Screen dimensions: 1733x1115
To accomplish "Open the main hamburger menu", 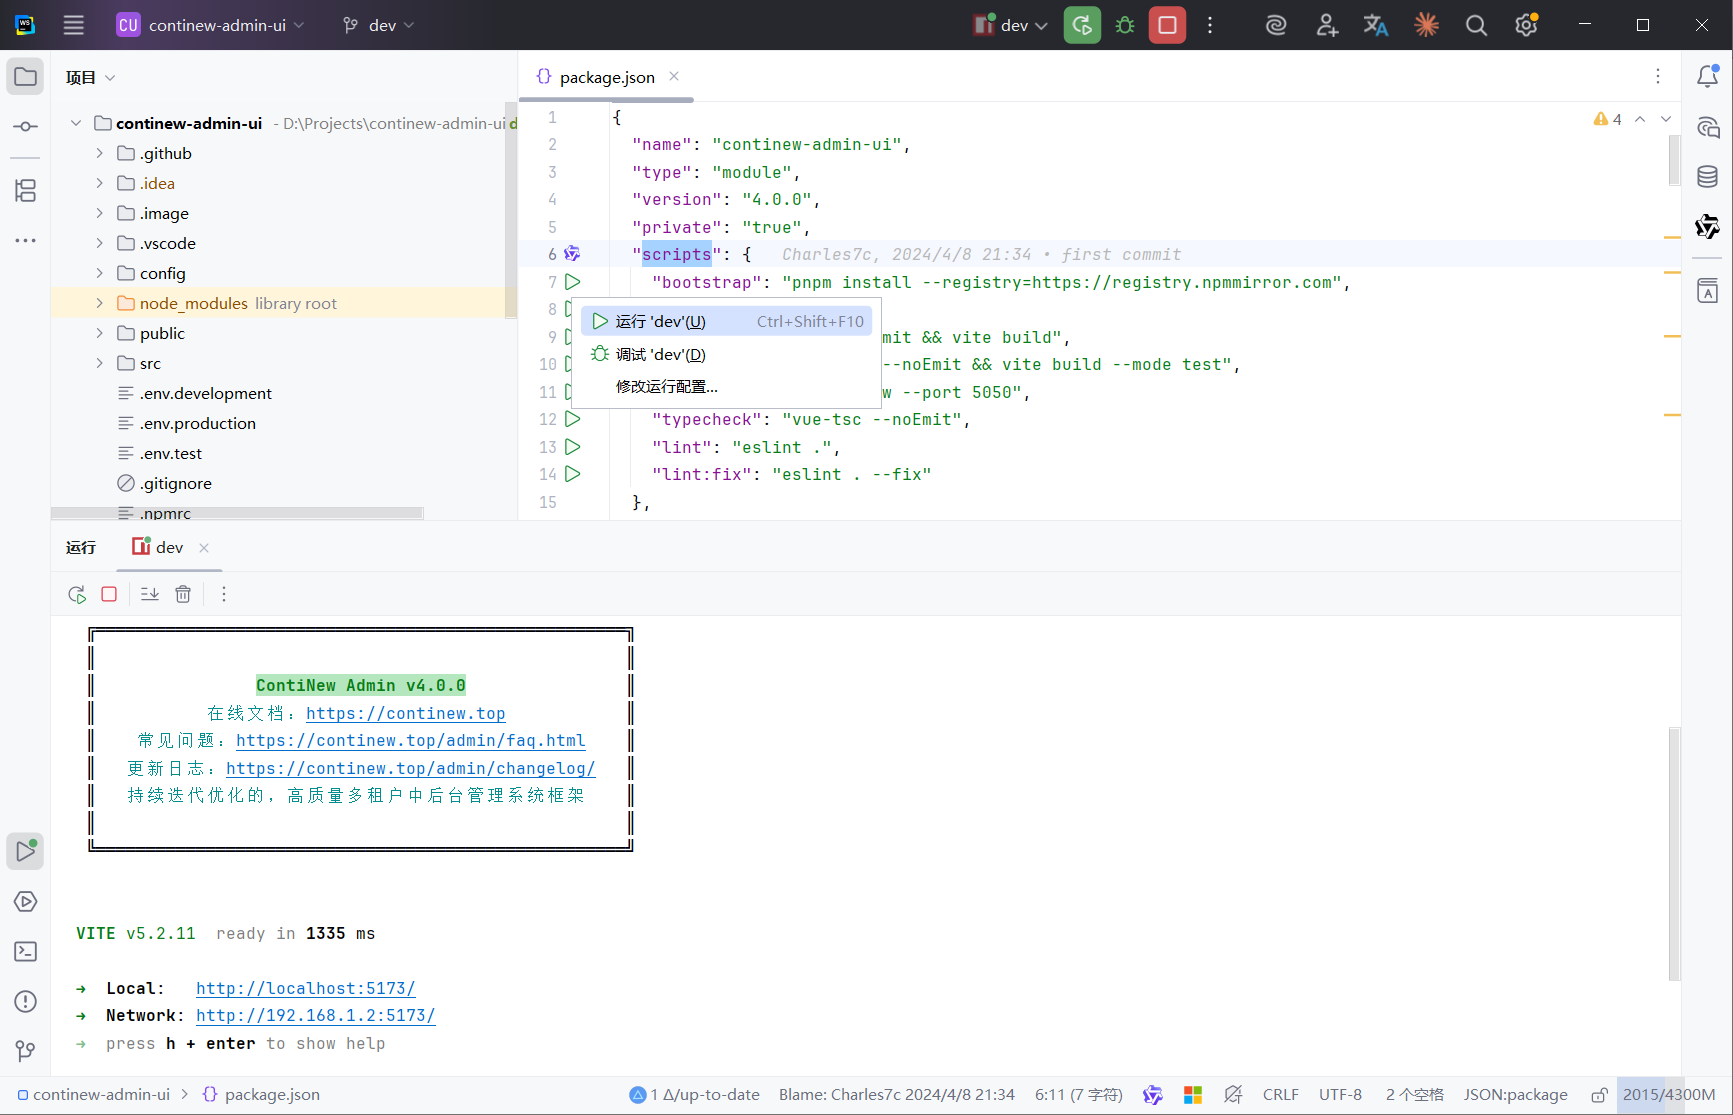I will (x=74, y=25).
